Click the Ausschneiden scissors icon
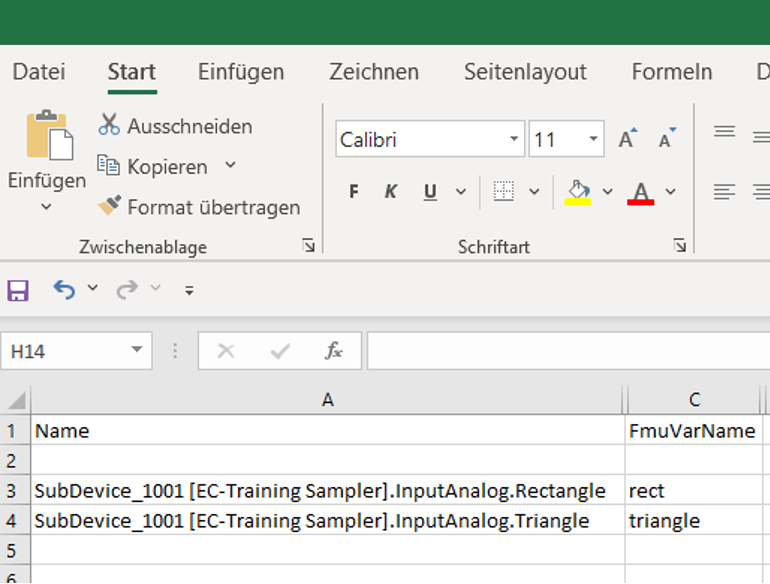770x584 pixels. (x=109, y=126)
